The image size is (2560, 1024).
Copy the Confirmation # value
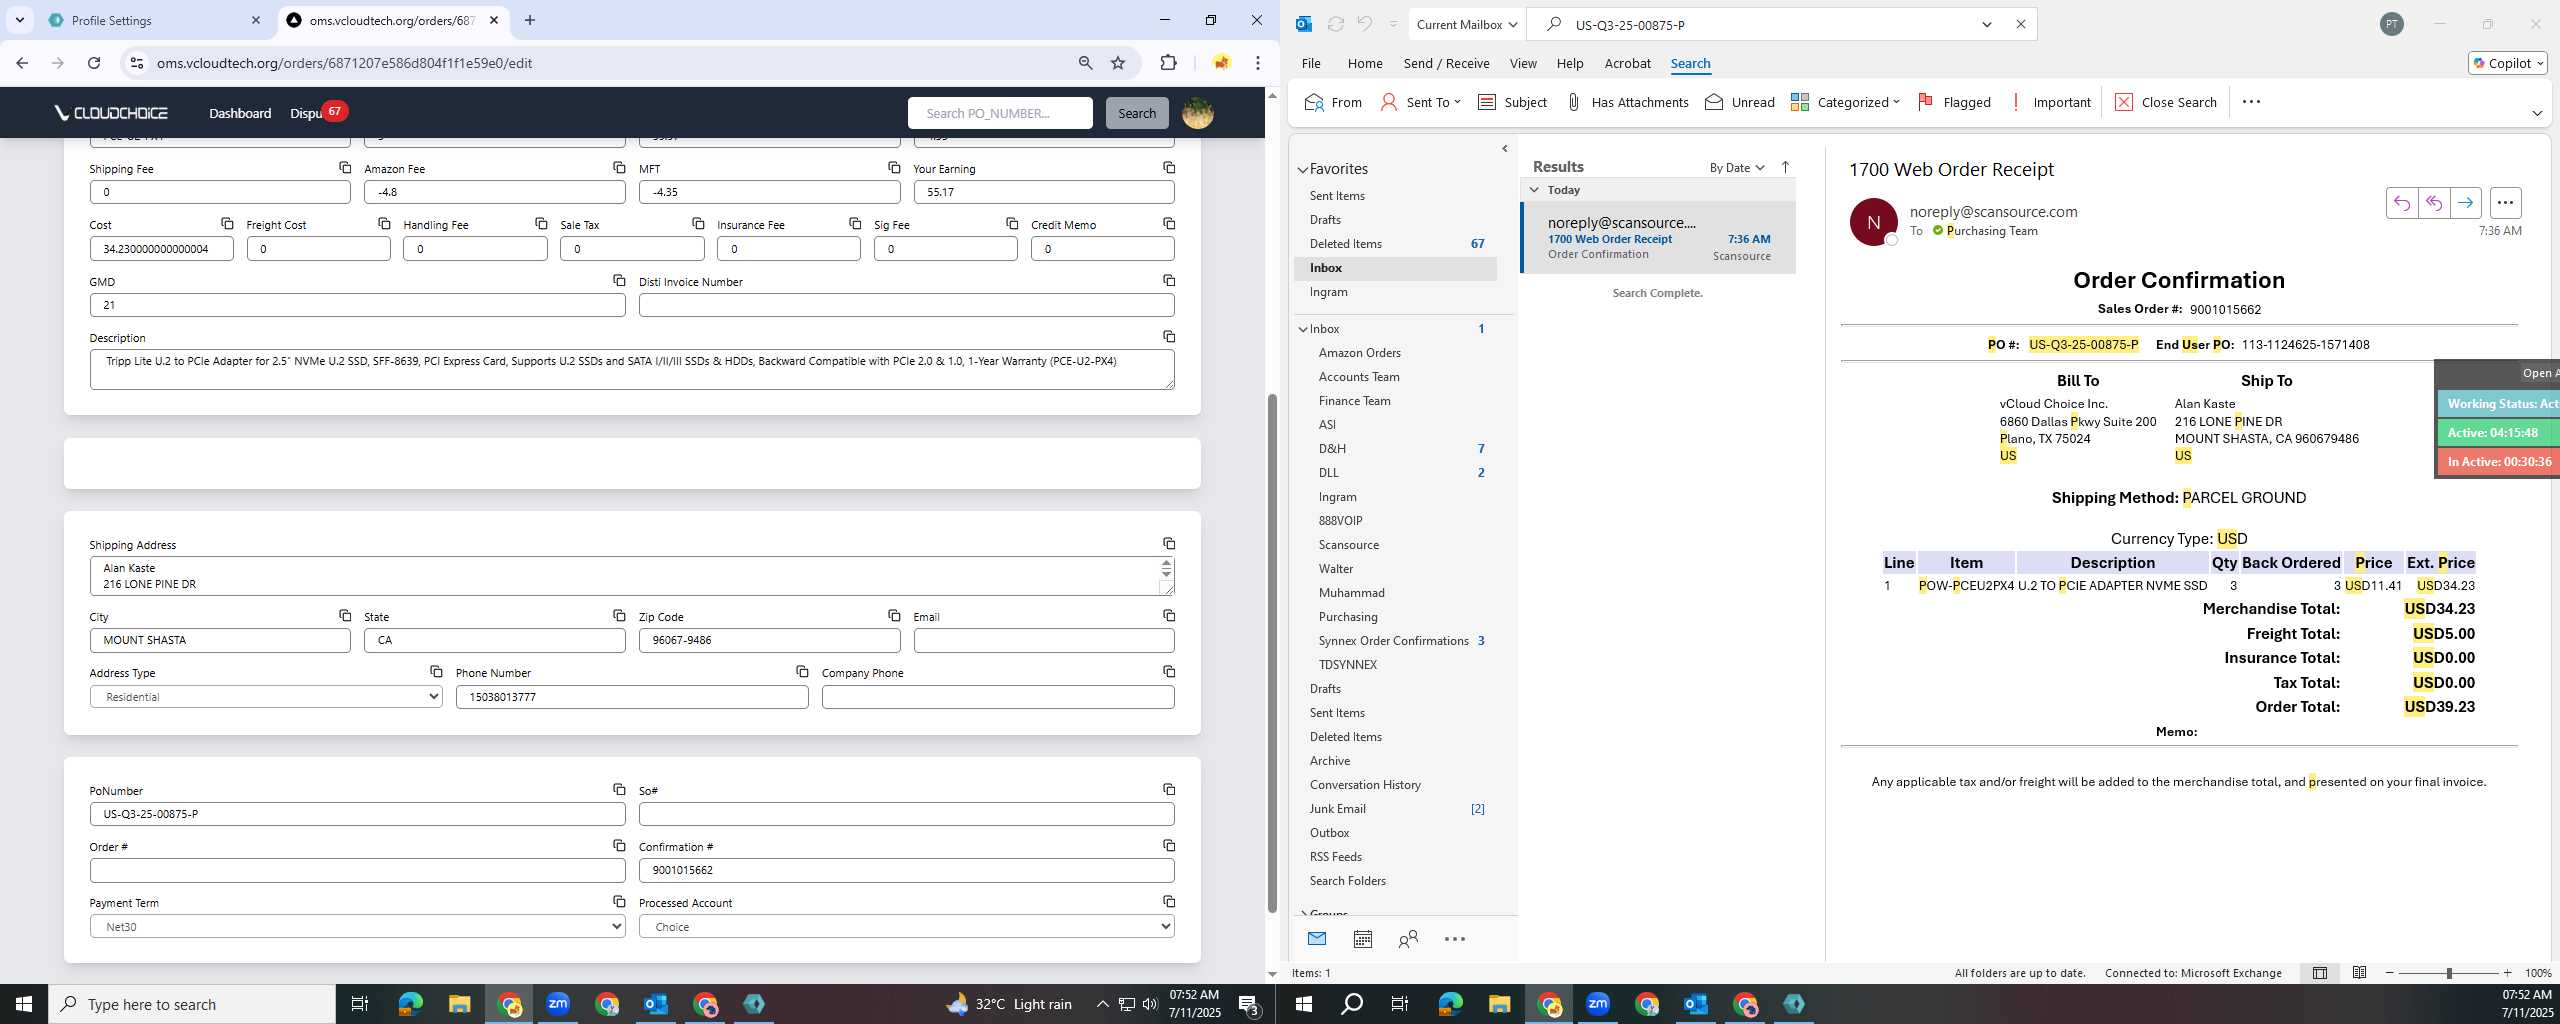(x=1169, y=845)
